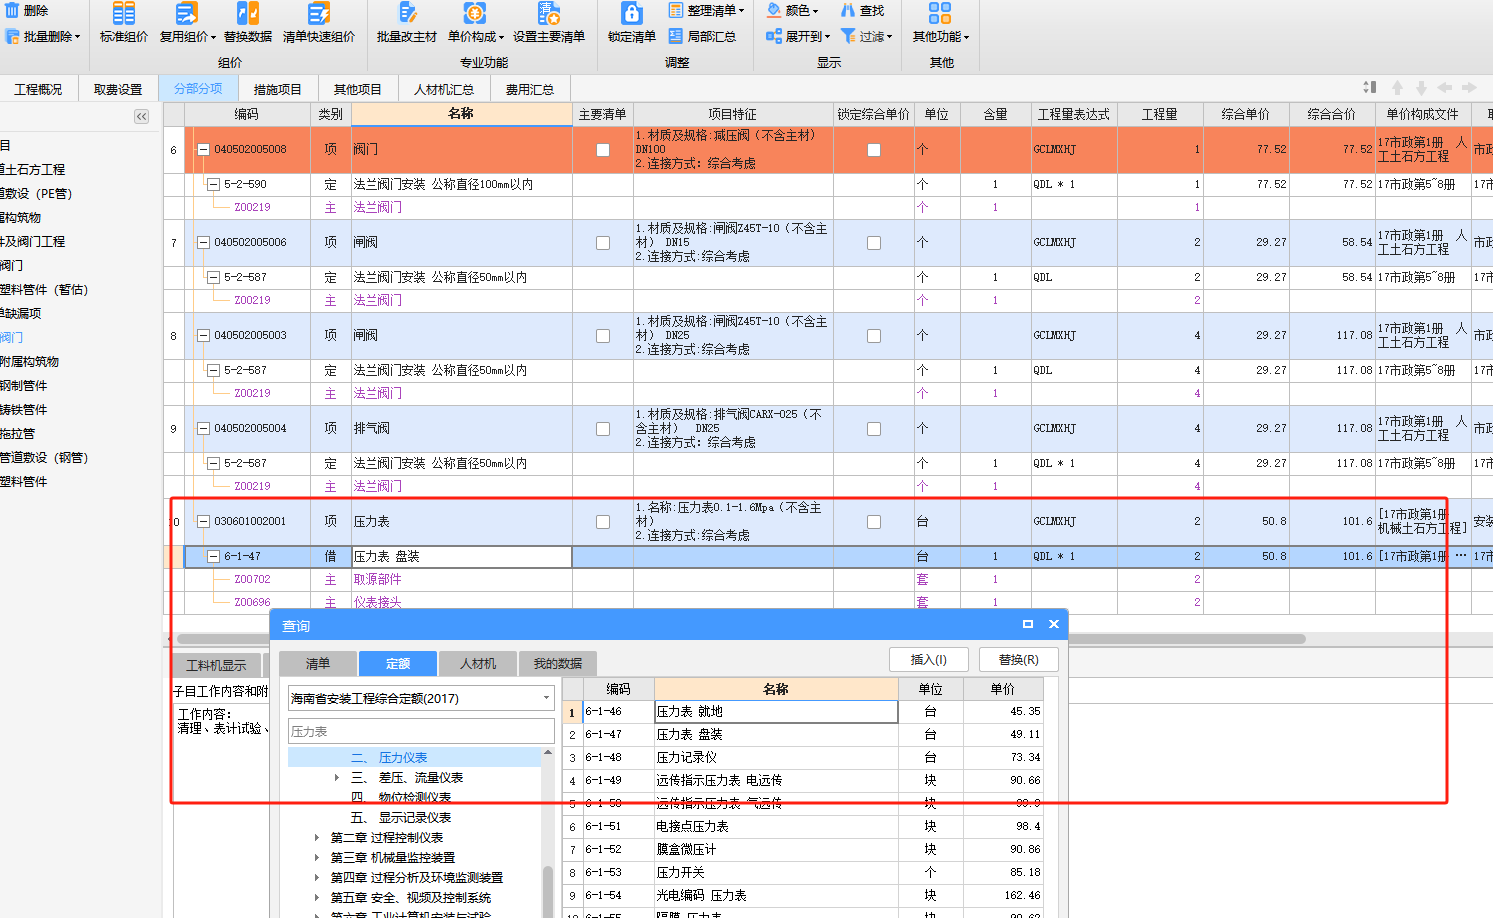Screen dimensions: 1493x918
Task: Open the 措施项目 tab
Action: pos(278,89)
